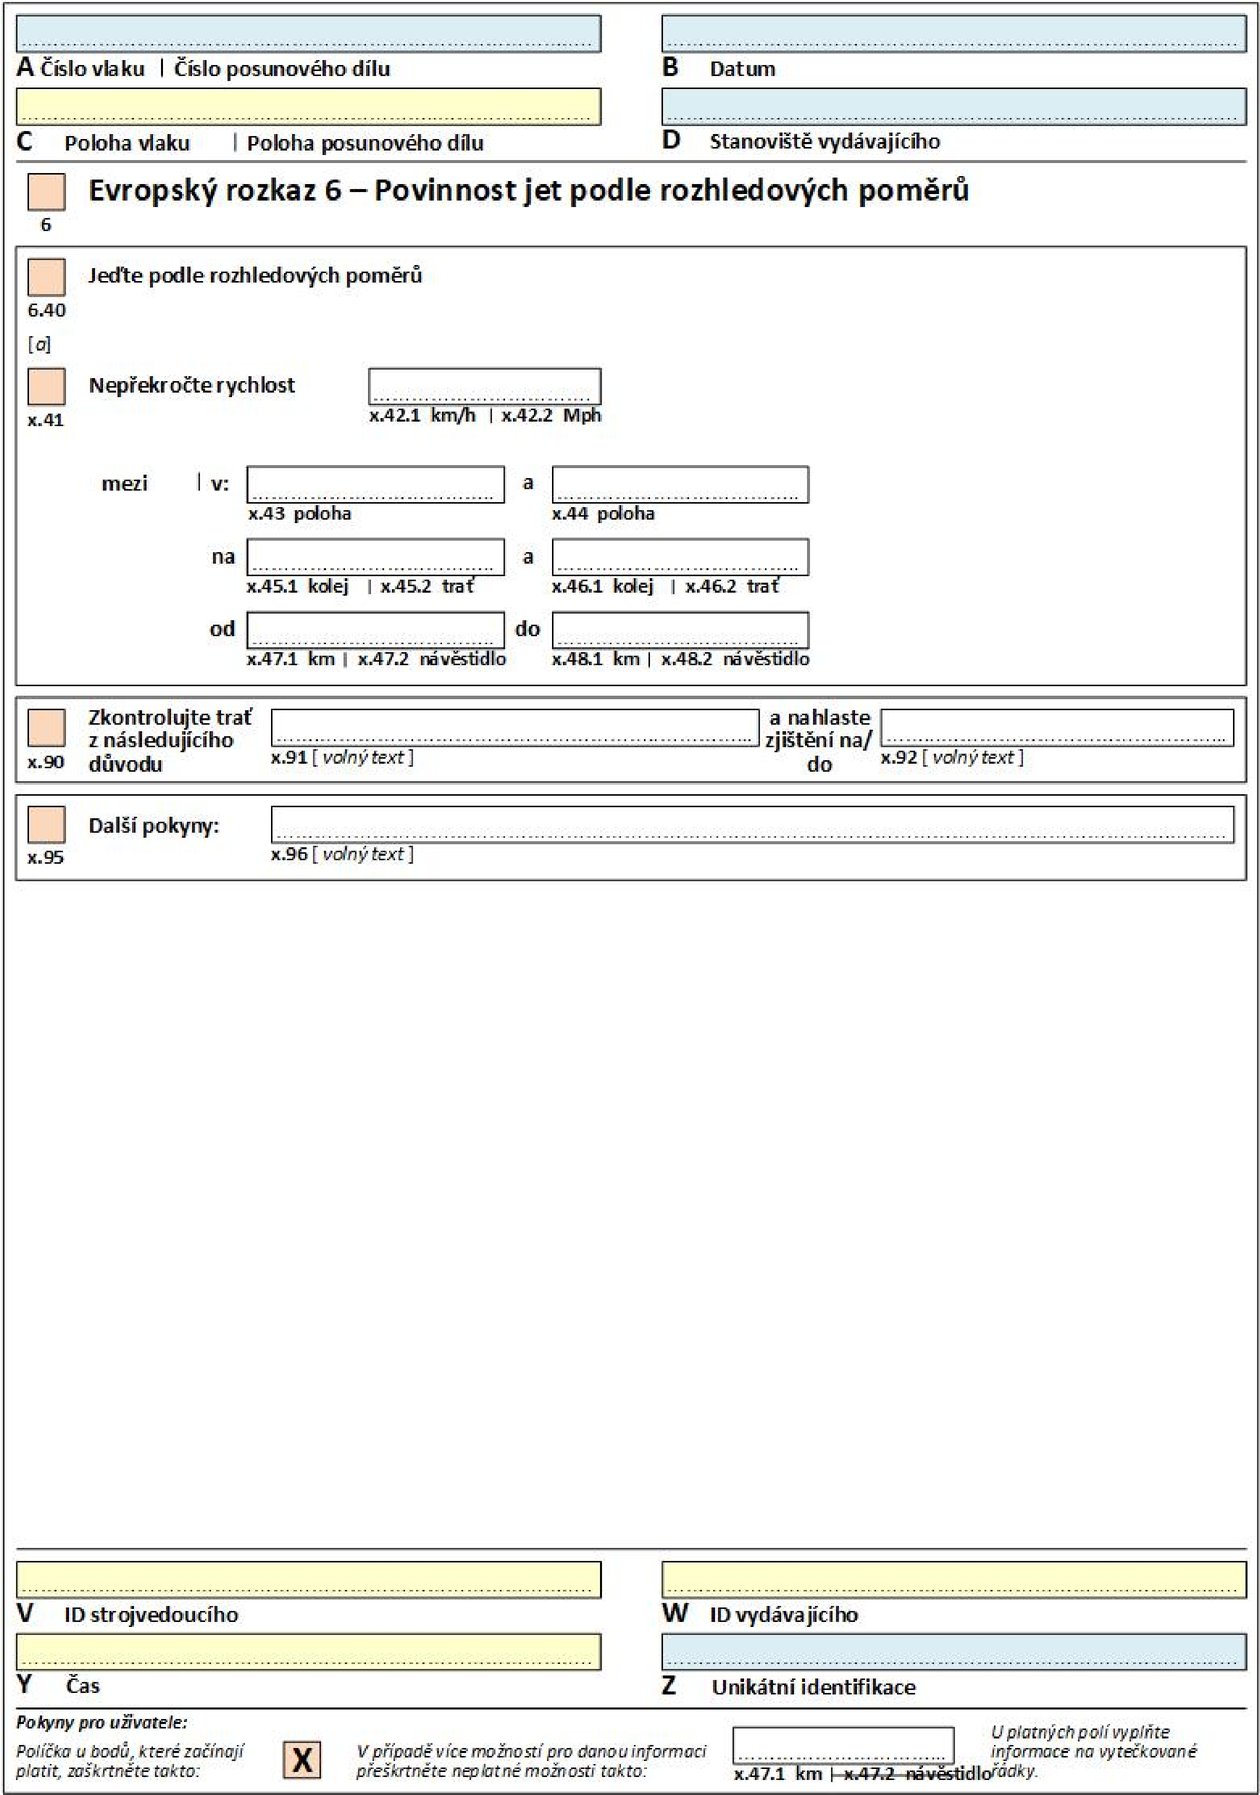Select the x.45.1 kolej input field
The image size is (1260, 1795).
coord(375,558)
